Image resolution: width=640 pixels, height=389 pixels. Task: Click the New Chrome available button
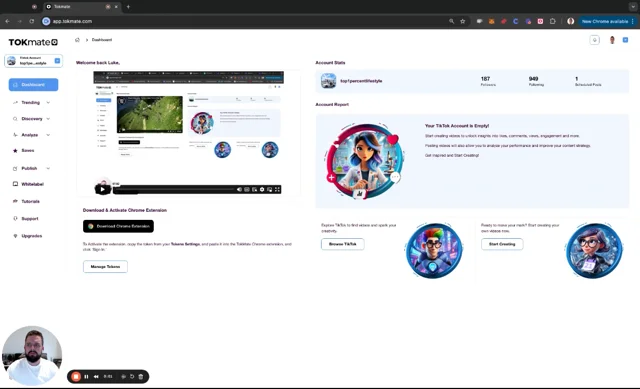point(607,21)
